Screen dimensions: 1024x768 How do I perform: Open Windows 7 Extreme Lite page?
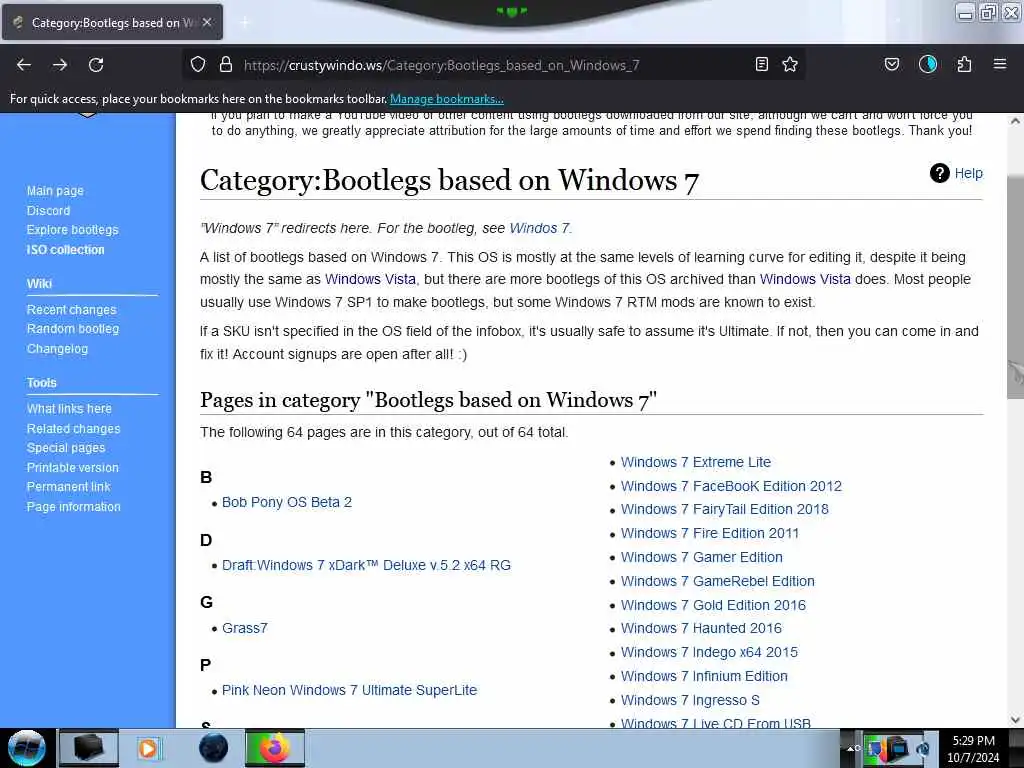tap(696, 462)
